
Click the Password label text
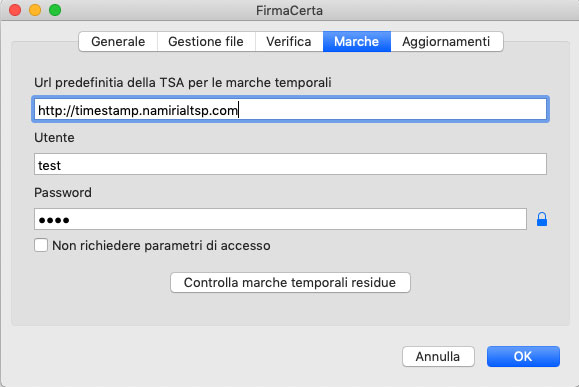pyautogui.click(x=63, y=192)
